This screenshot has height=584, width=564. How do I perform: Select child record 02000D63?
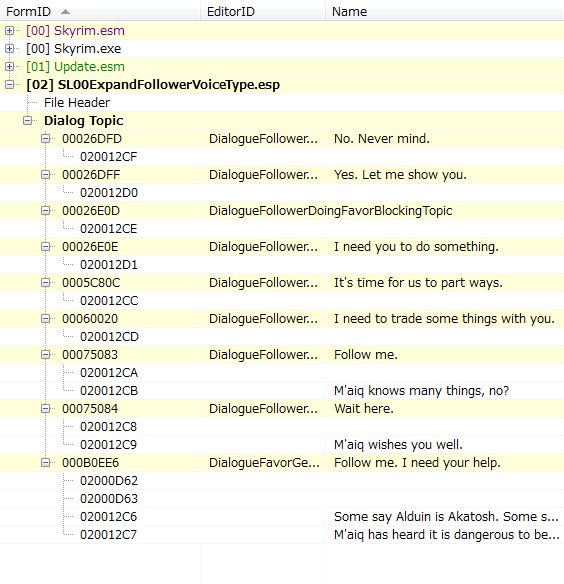point(109,499)
